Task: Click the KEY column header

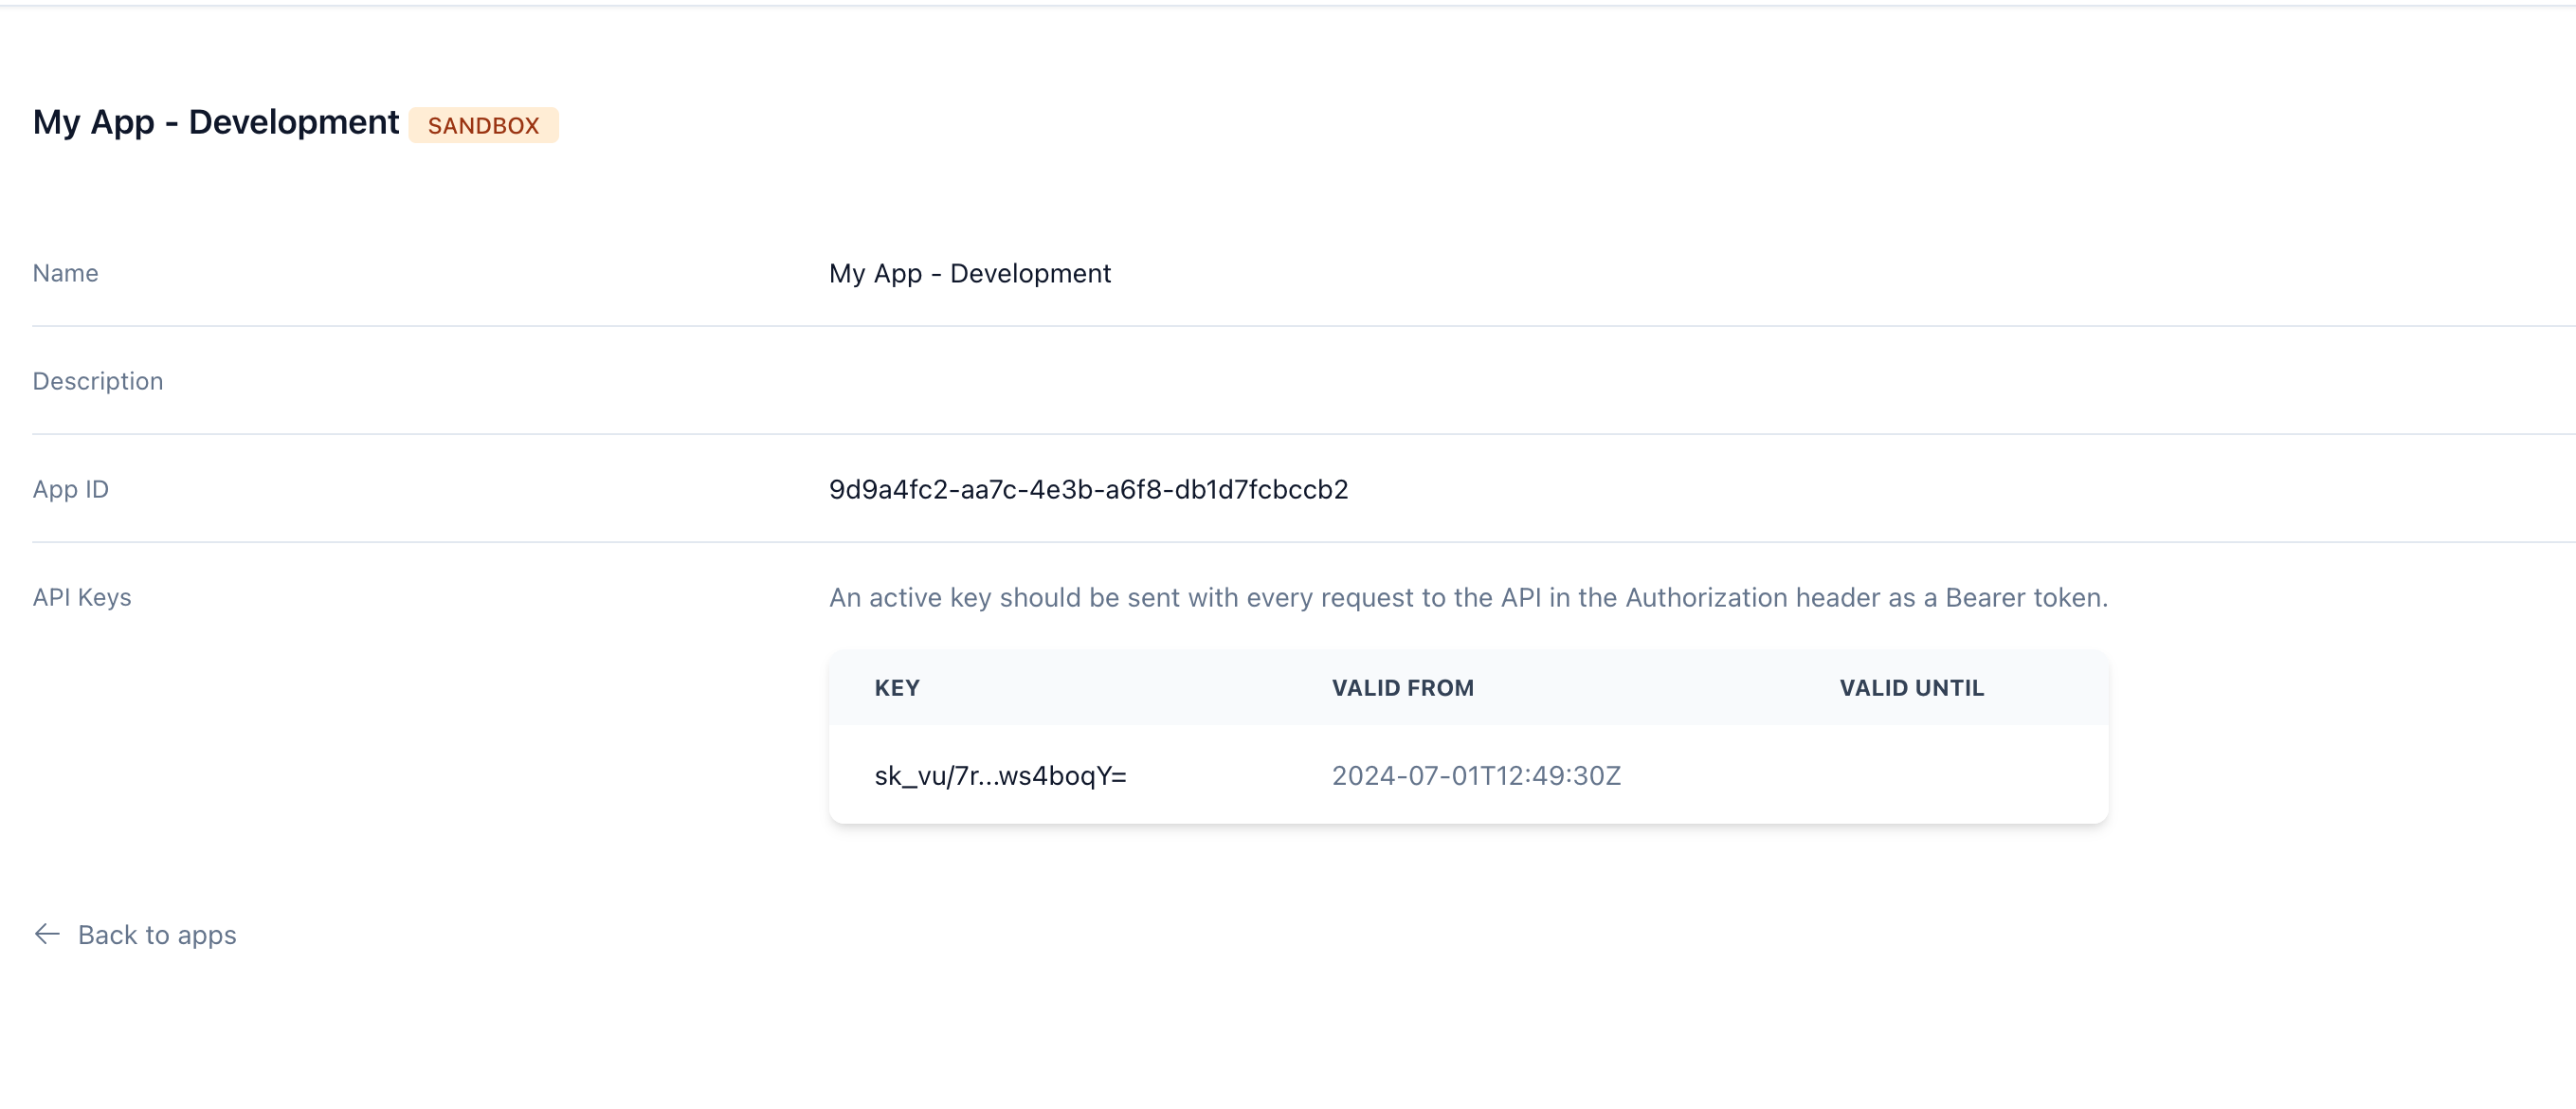Action: 896,688
